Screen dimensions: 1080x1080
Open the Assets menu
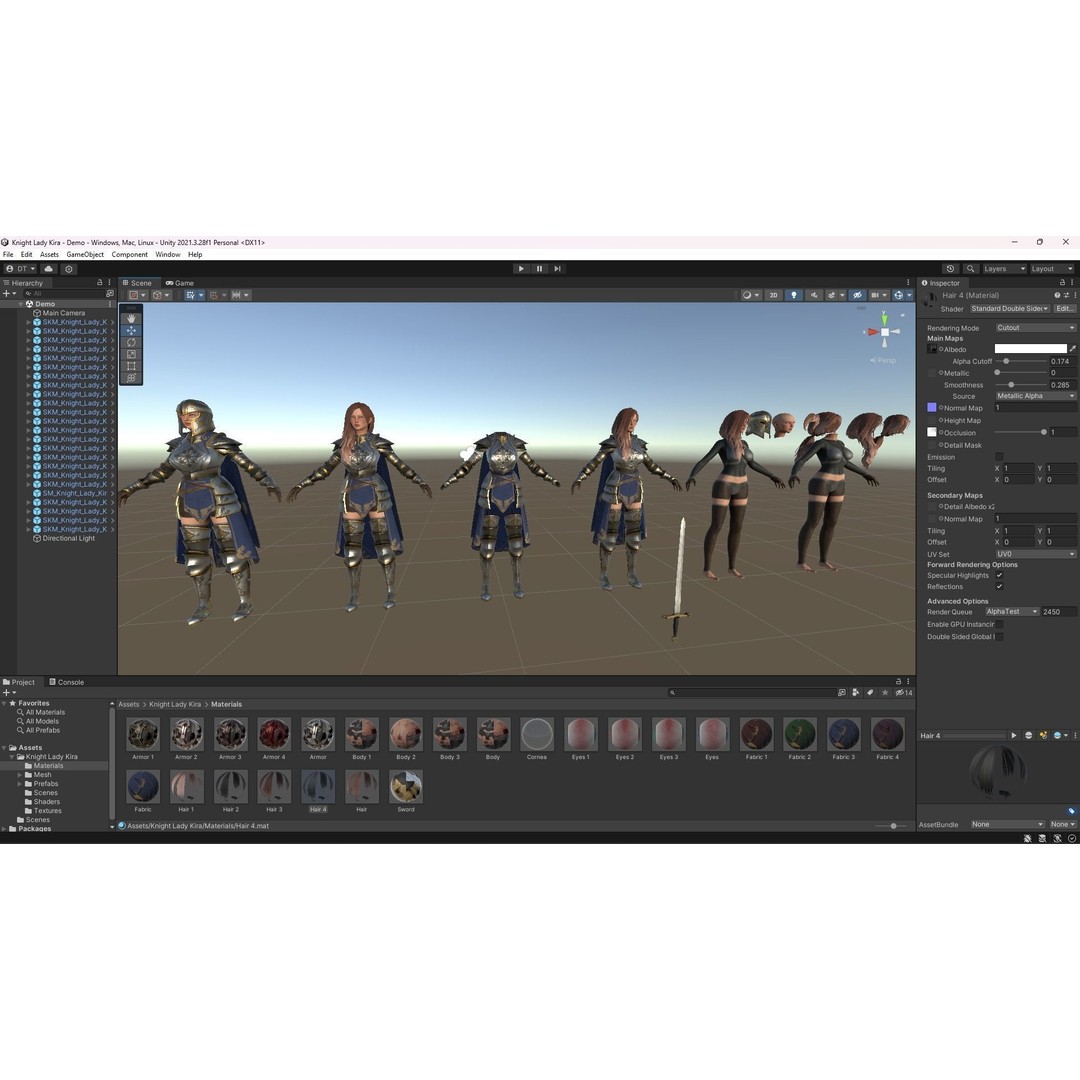49,254
